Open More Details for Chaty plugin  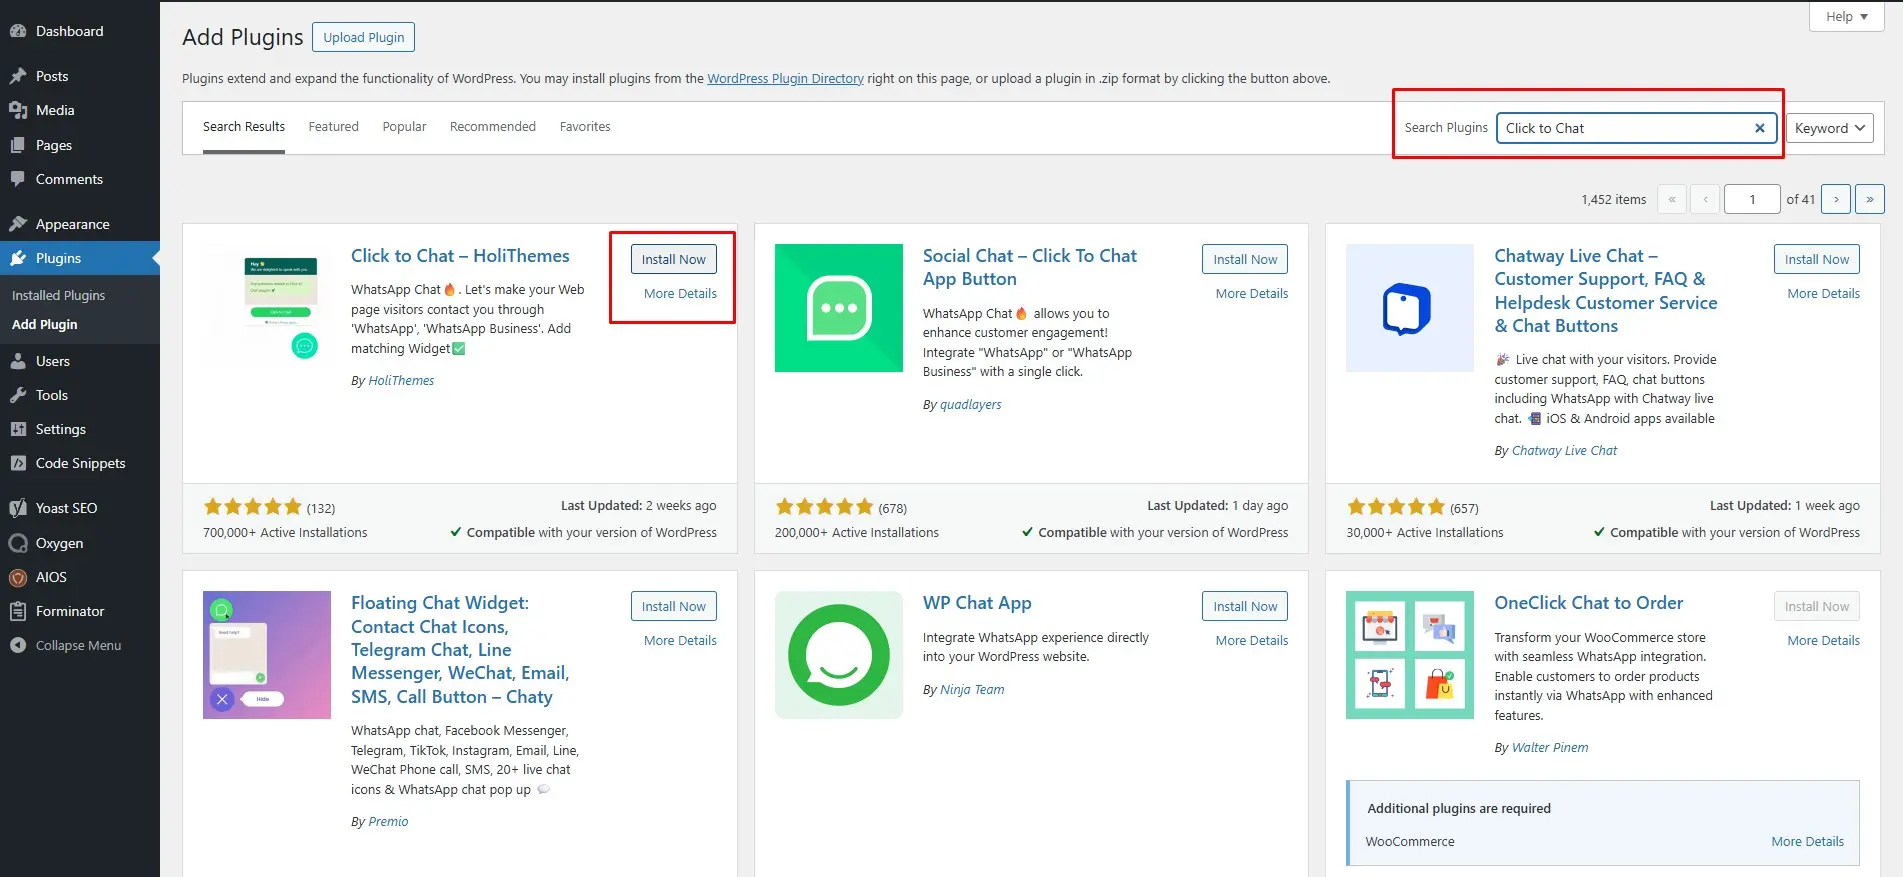coord(680,640)
